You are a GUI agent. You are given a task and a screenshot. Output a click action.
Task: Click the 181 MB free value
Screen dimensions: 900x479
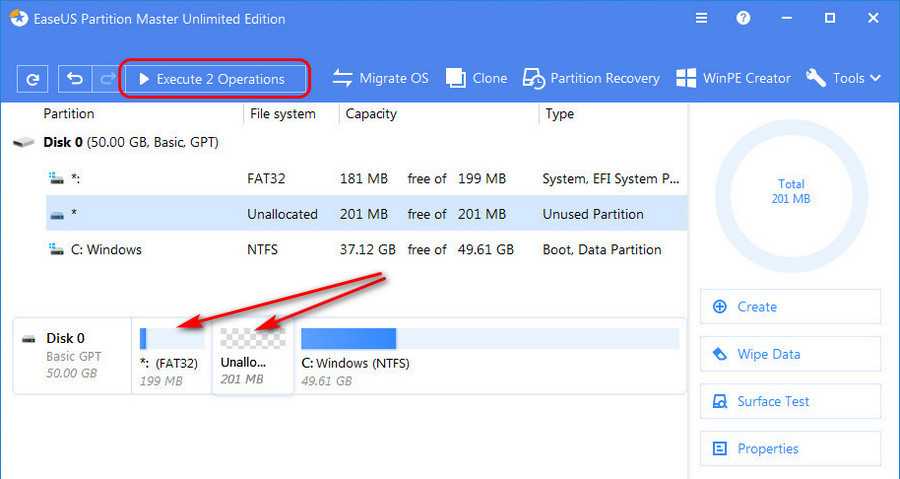click(363, 178)
